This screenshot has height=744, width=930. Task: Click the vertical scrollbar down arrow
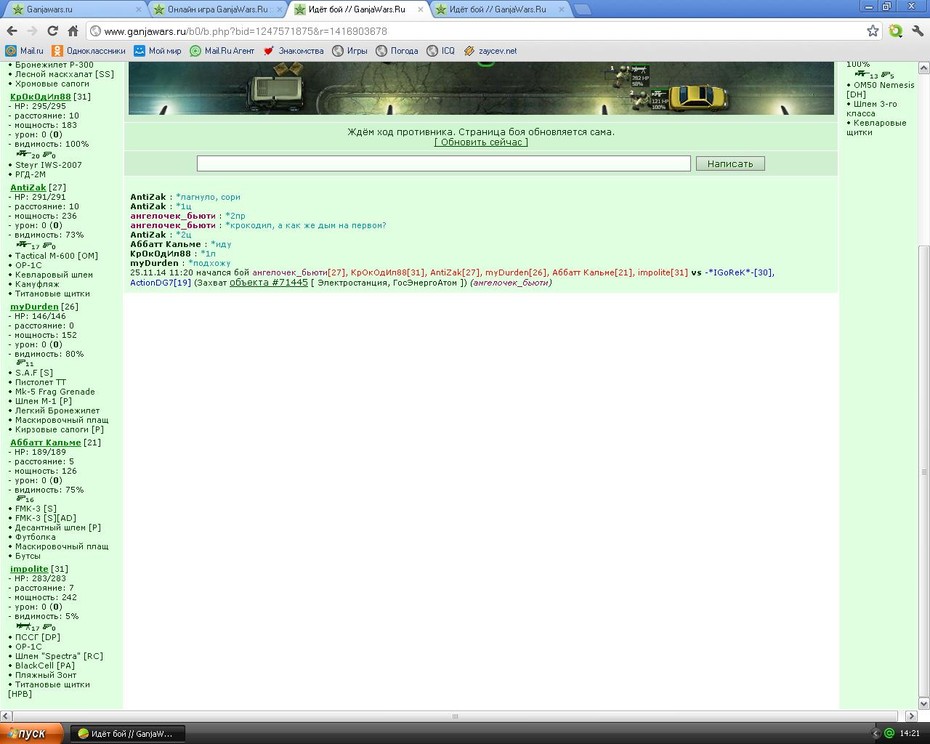tap(923, 704)
